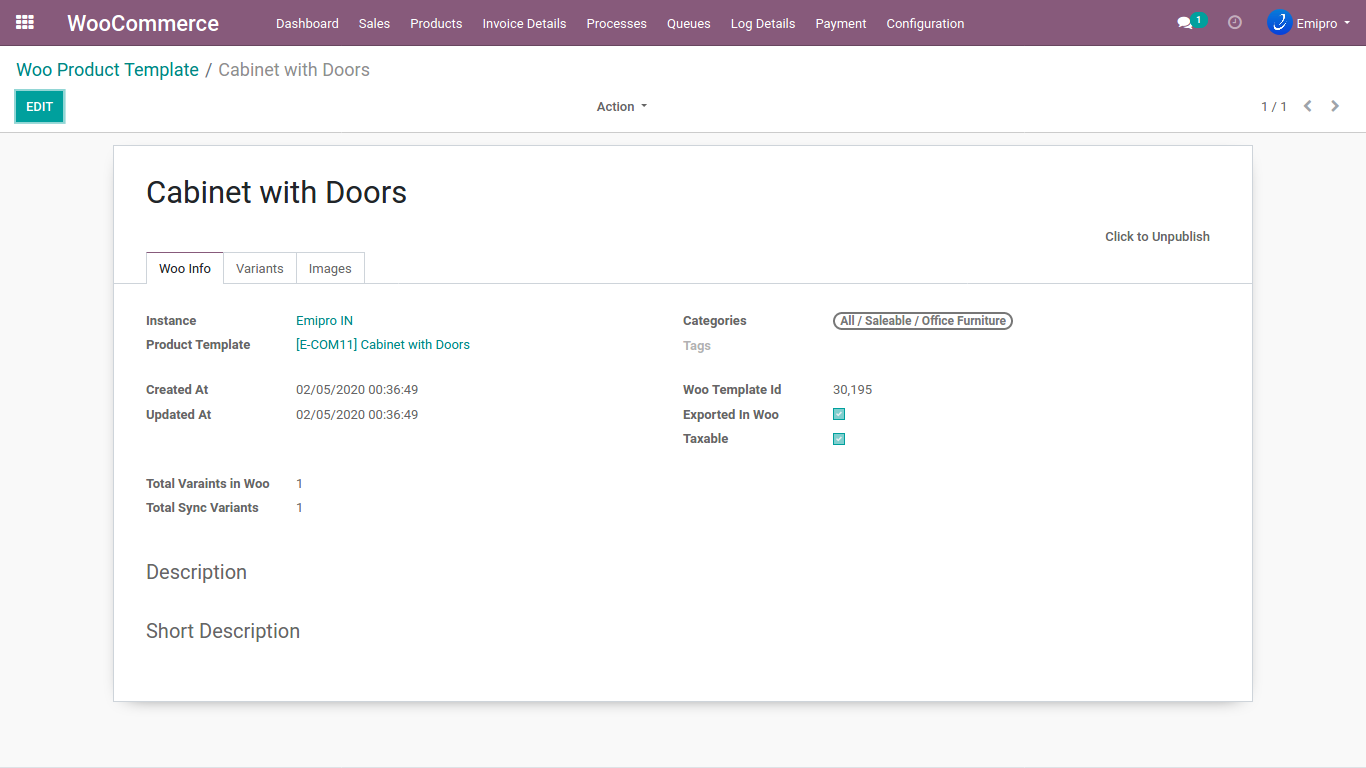This screenshot has height=768, width=1366.
Task: Open the [E-COM11] Cabinet with Doors link
Action: (383, 345)
